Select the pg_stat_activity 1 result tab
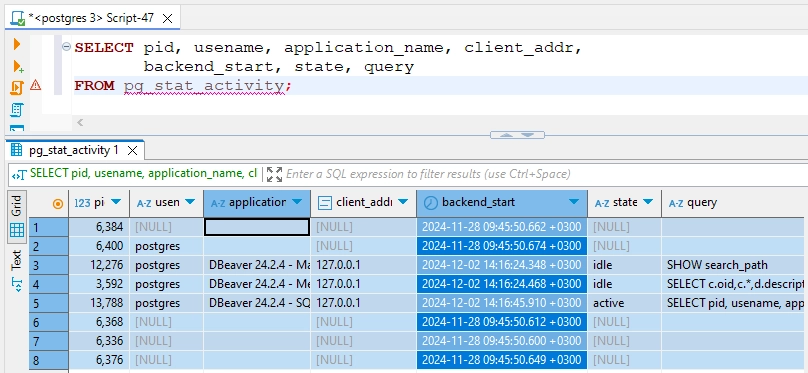The image size is (808, 373). 74,150
